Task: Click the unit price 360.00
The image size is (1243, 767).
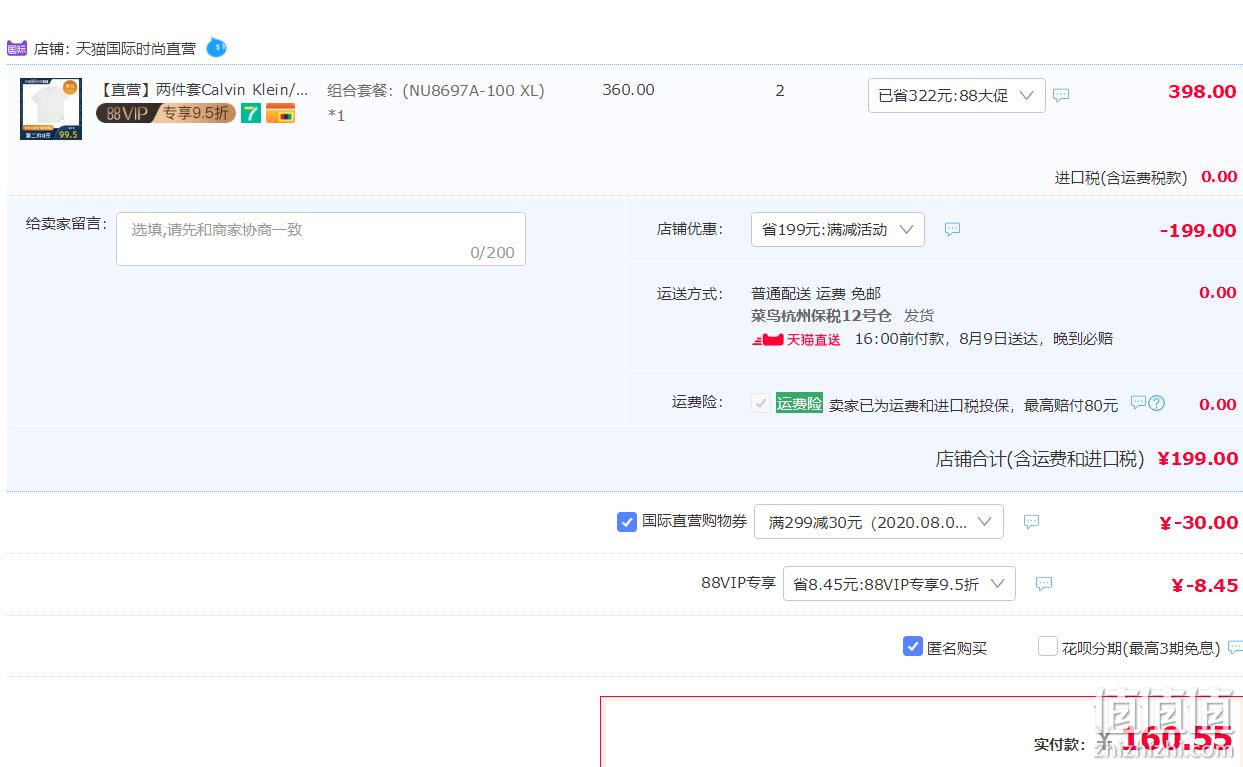Action: (x=629, y=90)
